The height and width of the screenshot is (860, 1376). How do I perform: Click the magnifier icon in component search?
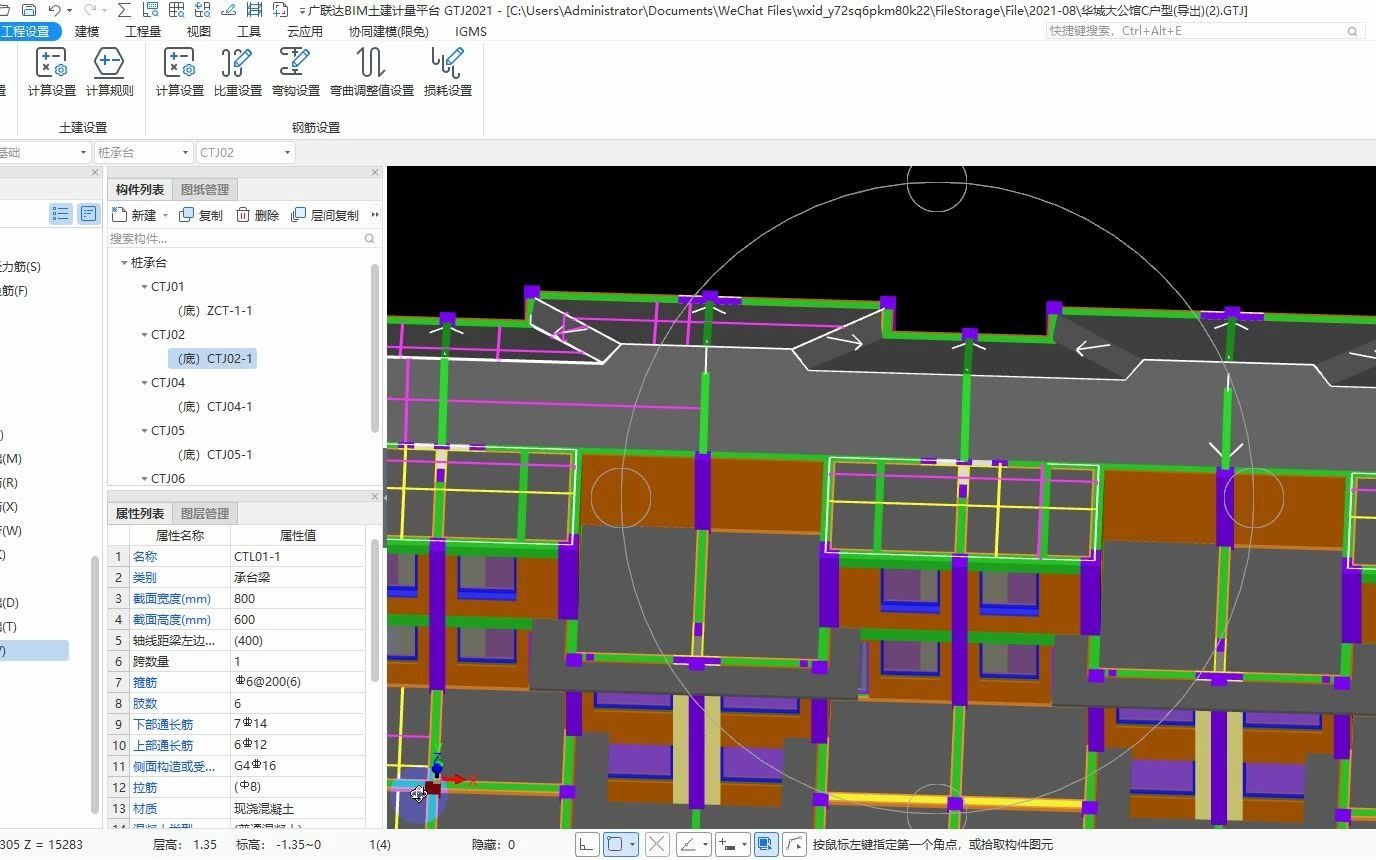pos(370,239)
